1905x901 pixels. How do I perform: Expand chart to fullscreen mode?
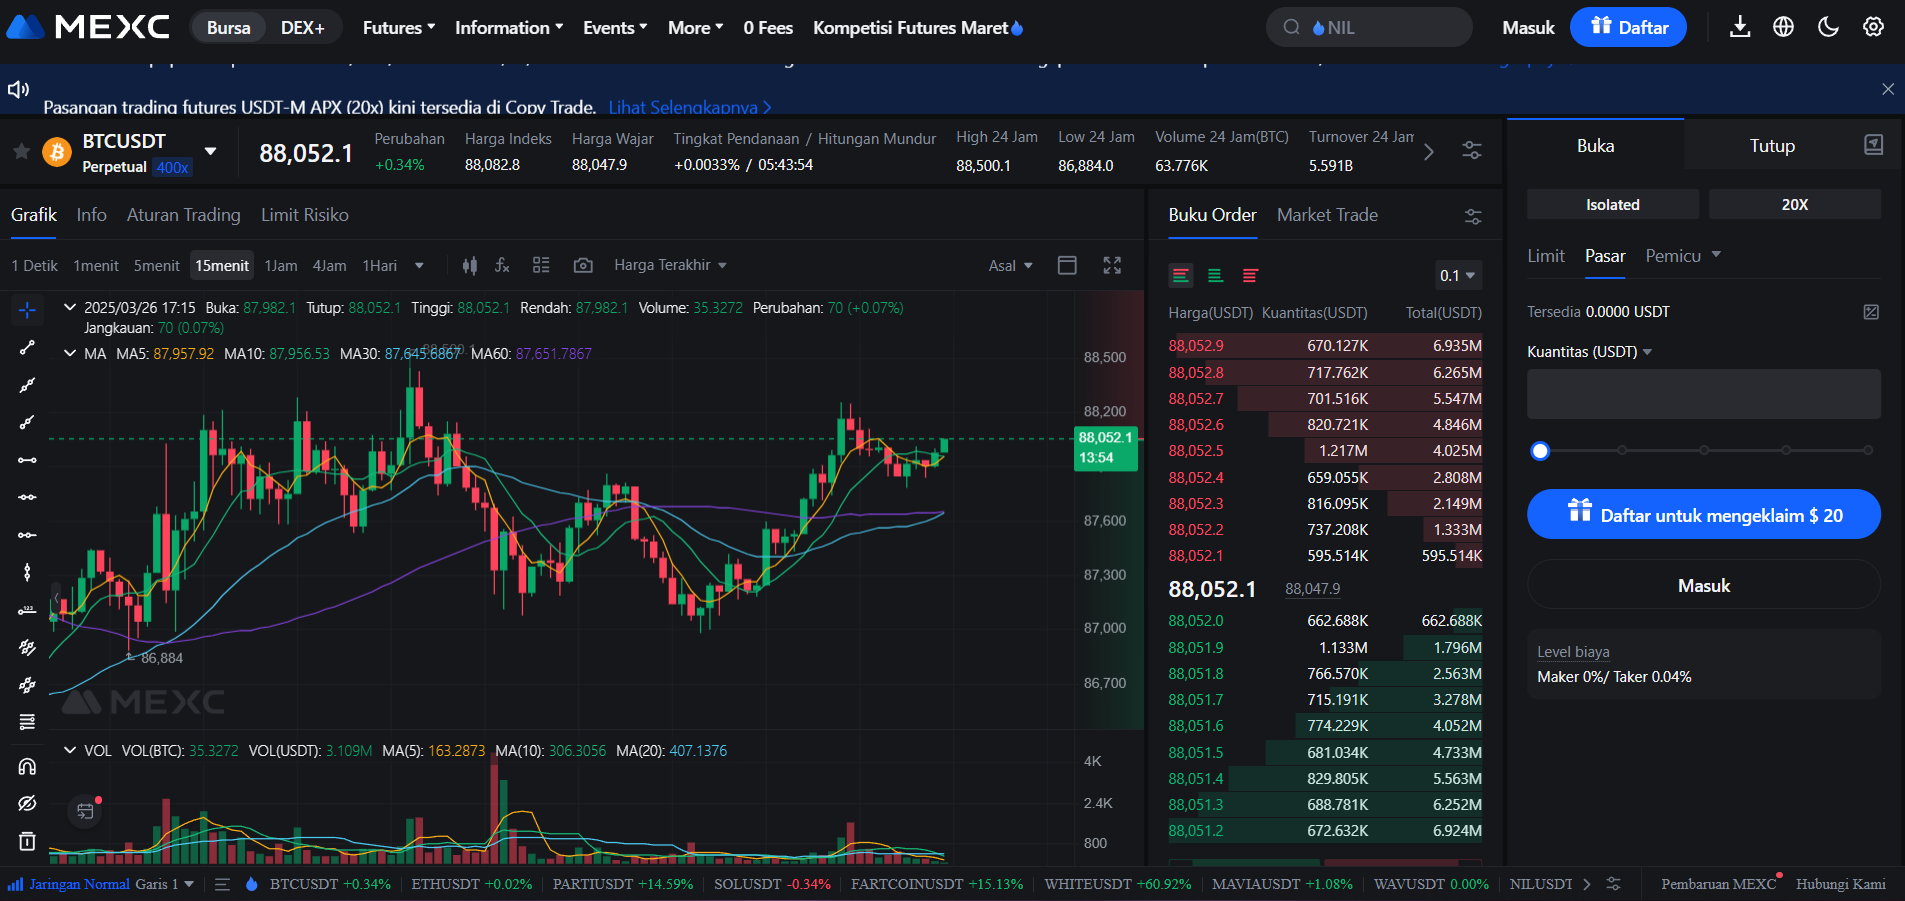pyautogui.click(x=1112, y=265)
